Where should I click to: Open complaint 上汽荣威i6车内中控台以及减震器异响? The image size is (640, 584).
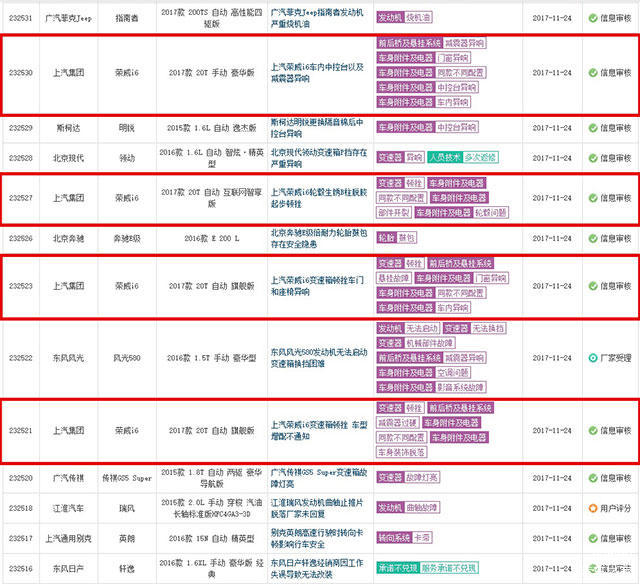point(317,73)
